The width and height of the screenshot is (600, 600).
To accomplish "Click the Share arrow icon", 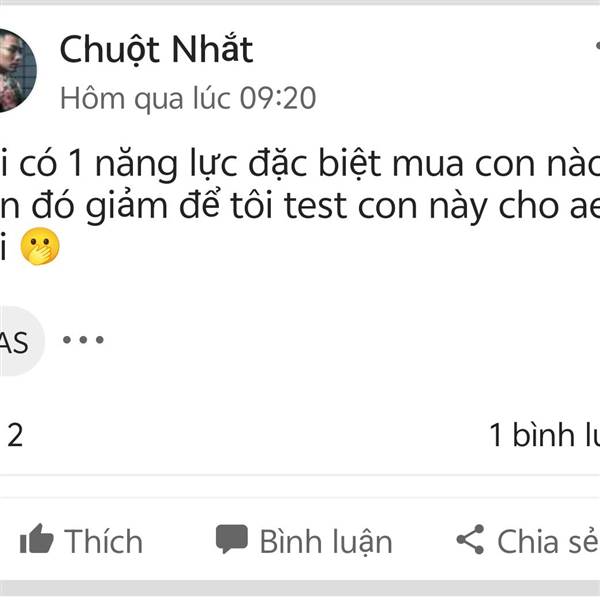I will [470, 541].
